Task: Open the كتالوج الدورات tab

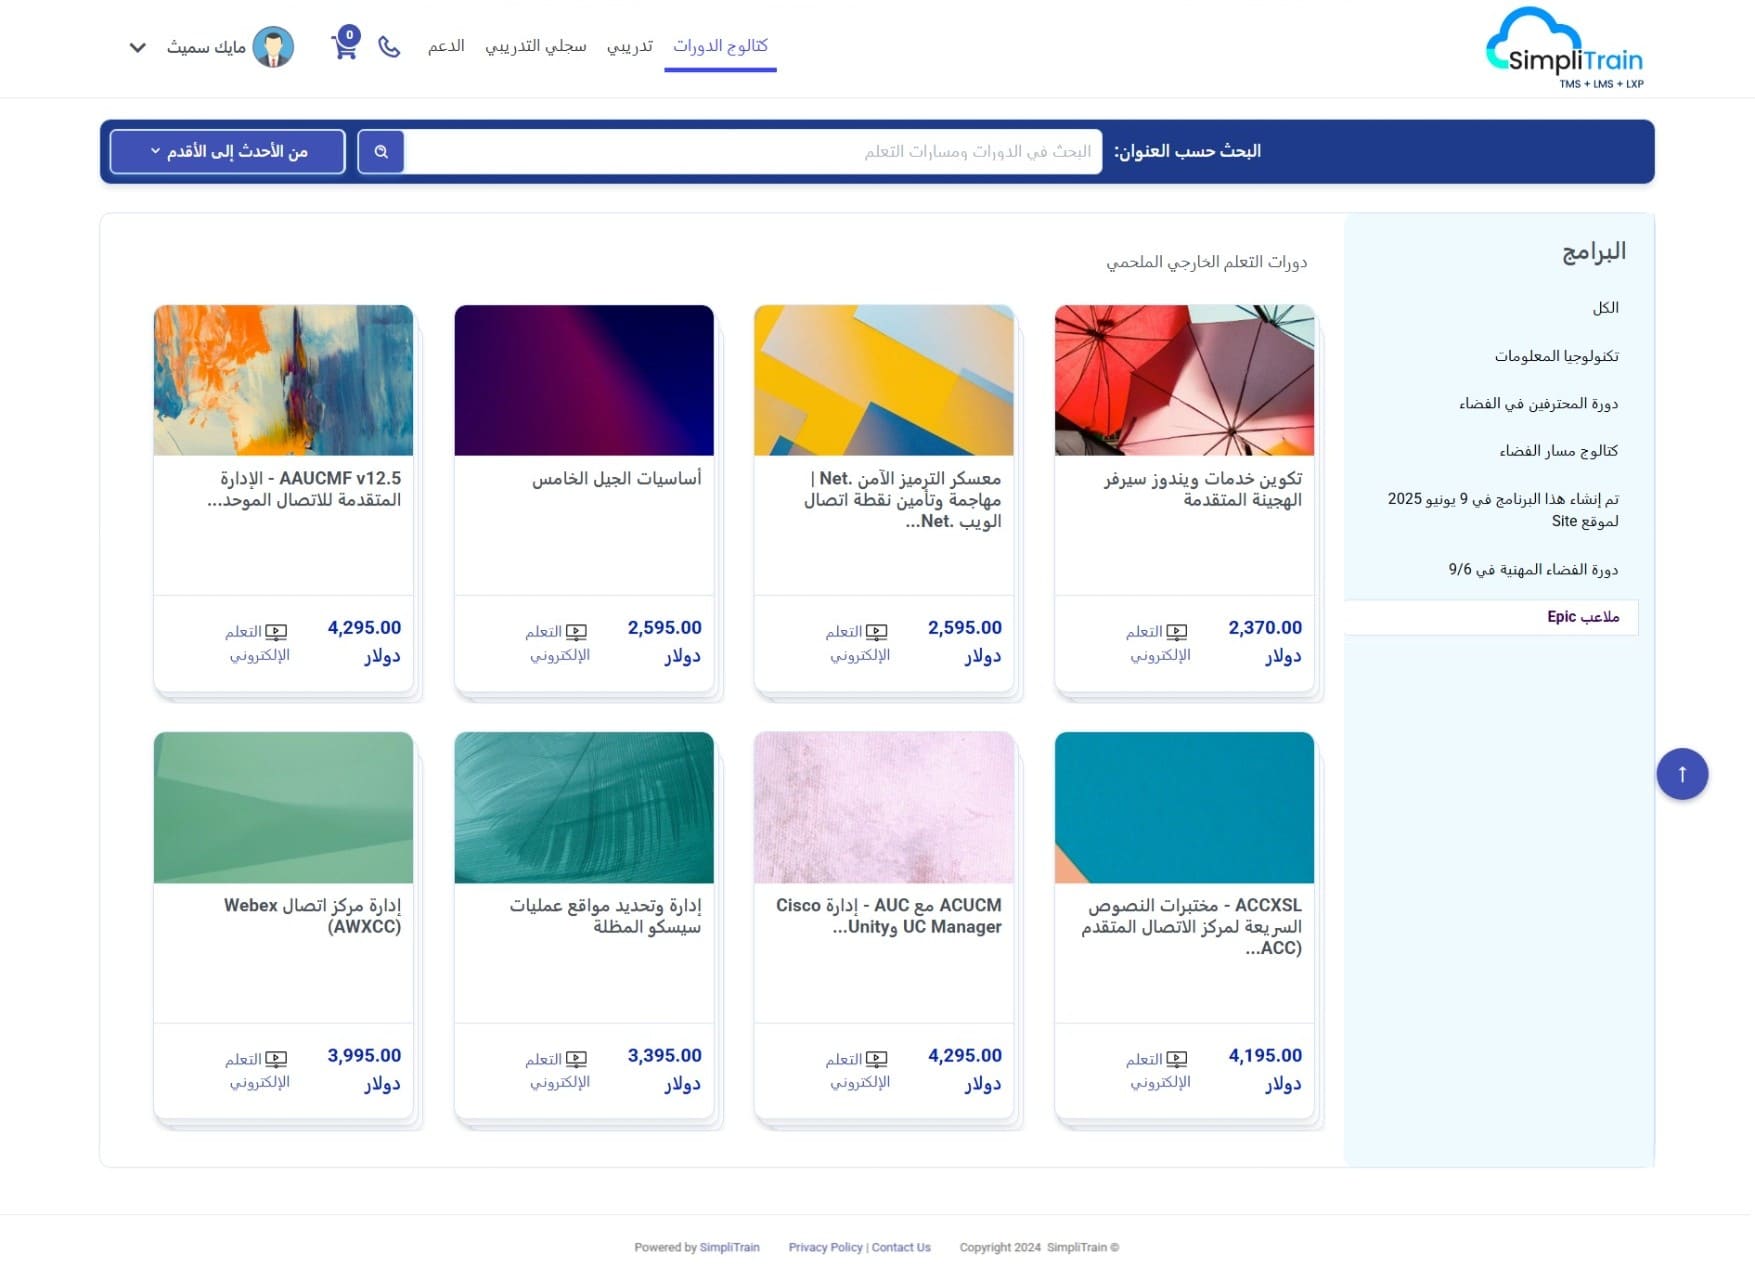Action: click(x=720, y=46)
